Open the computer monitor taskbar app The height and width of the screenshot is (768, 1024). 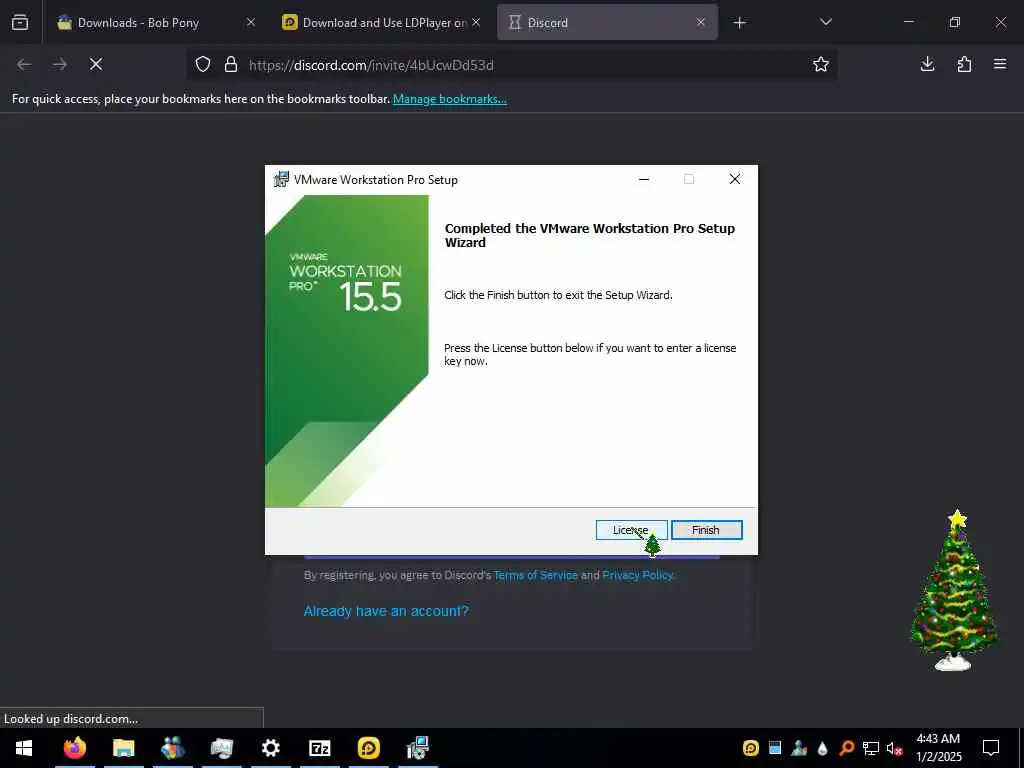click(221, 748)
